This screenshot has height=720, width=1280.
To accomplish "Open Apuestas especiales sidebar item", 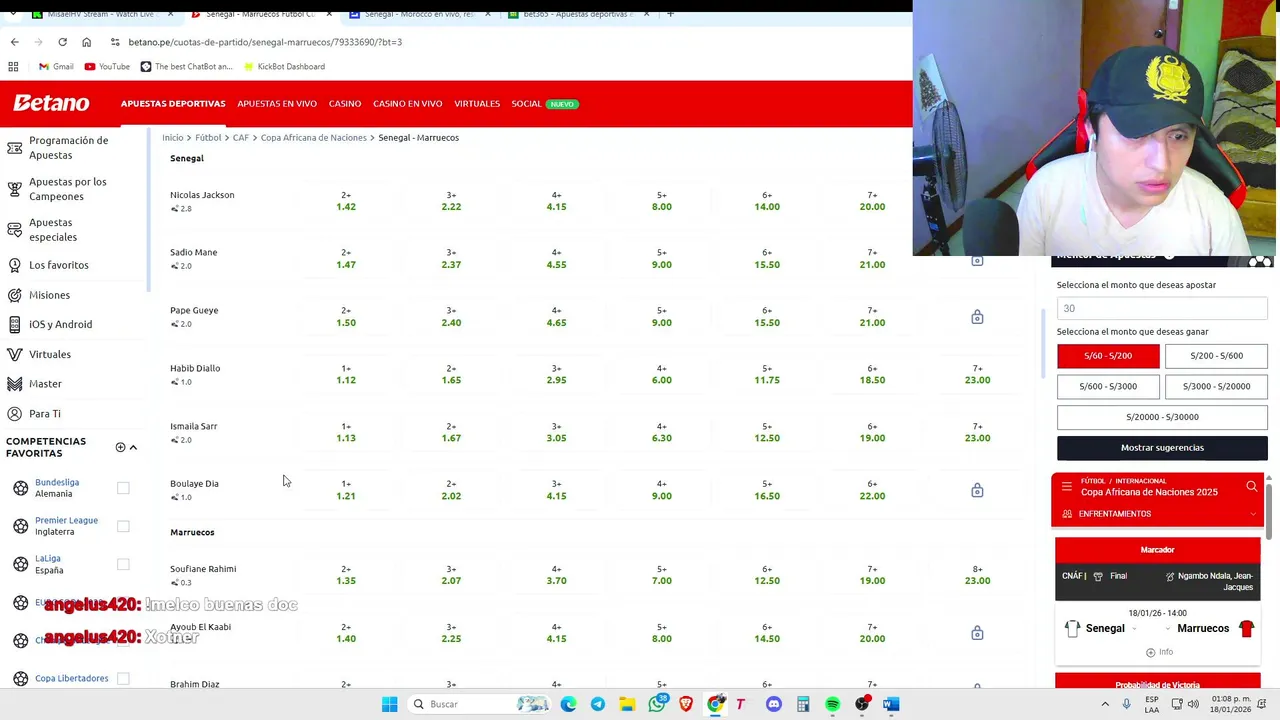I will (70, 230).
